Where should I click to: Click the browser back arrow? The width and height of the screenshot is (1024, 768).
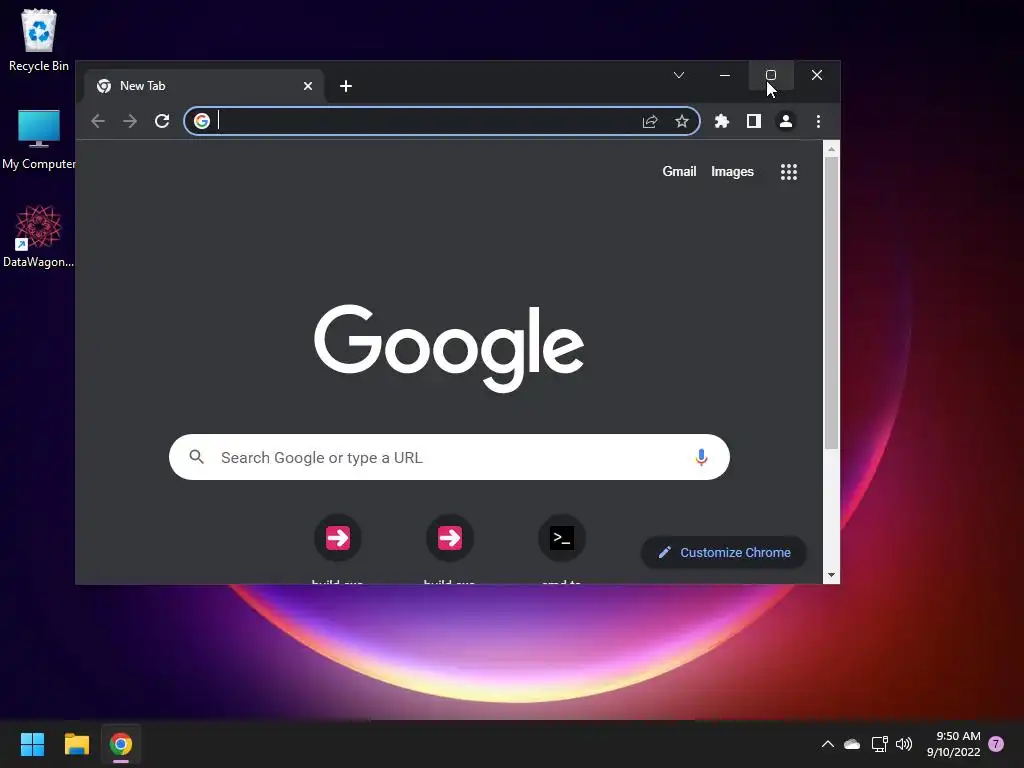coord(98,121)
